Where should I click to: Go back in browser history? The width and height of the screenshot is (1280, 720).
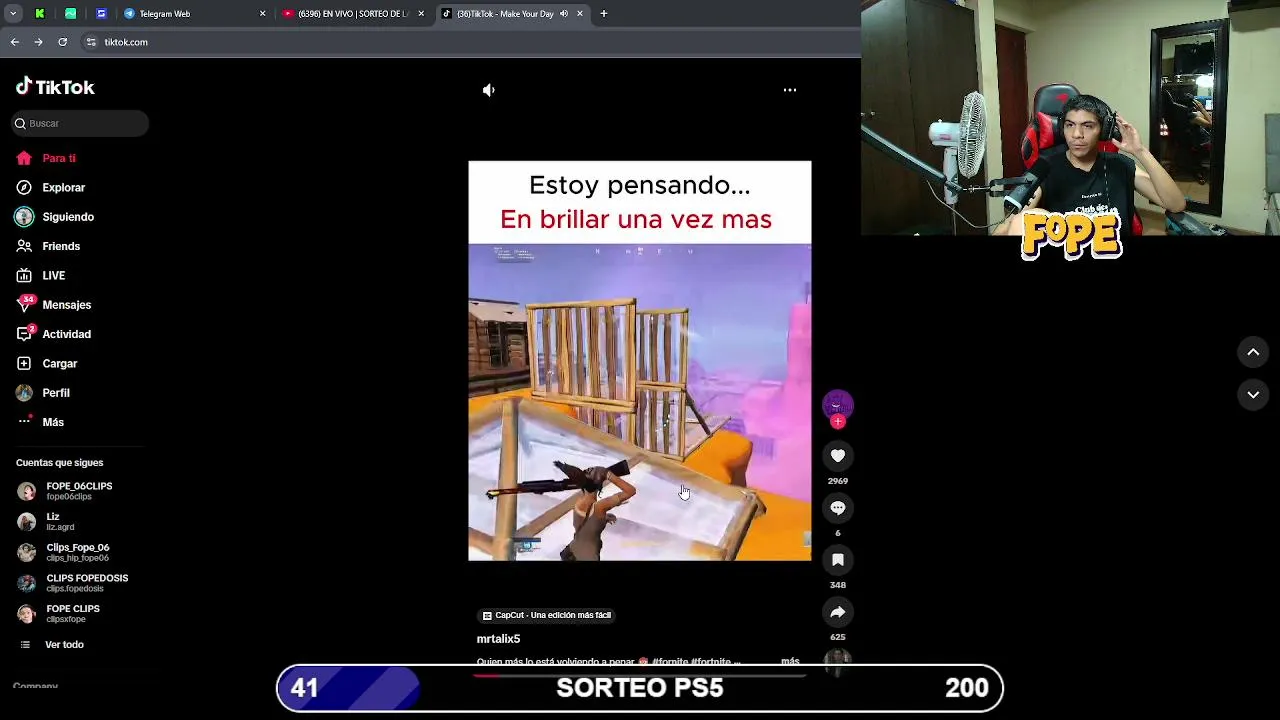(x=14, y=42)
